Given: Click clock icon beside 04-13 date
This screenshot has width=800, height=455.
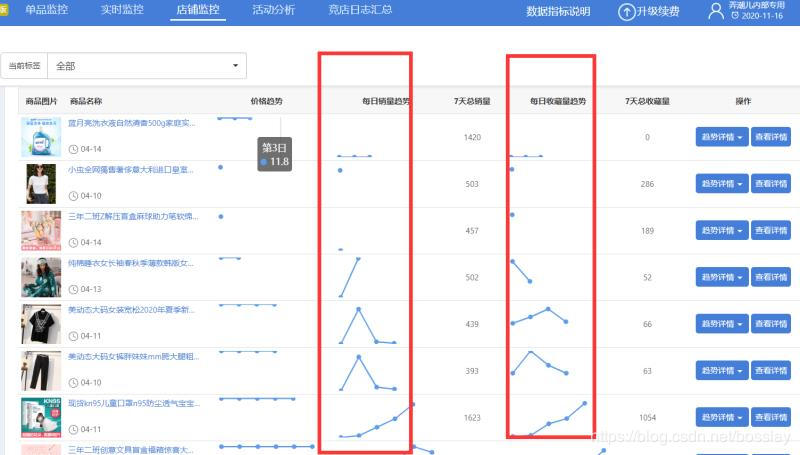Looking at the screenshot, I should 75,289.
